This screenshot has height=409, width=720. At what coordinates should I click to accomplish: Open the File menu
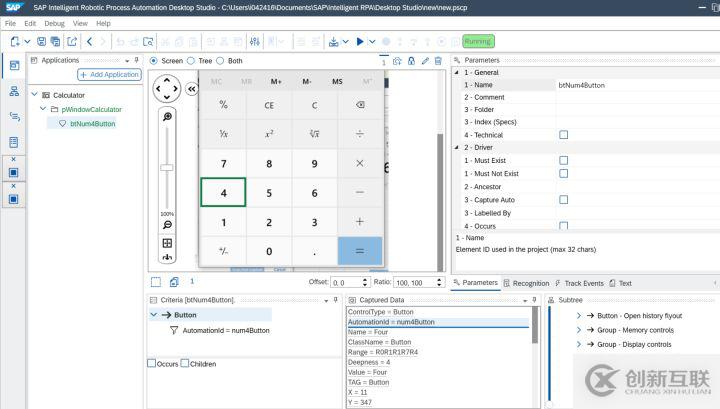[x=10, y=23]
